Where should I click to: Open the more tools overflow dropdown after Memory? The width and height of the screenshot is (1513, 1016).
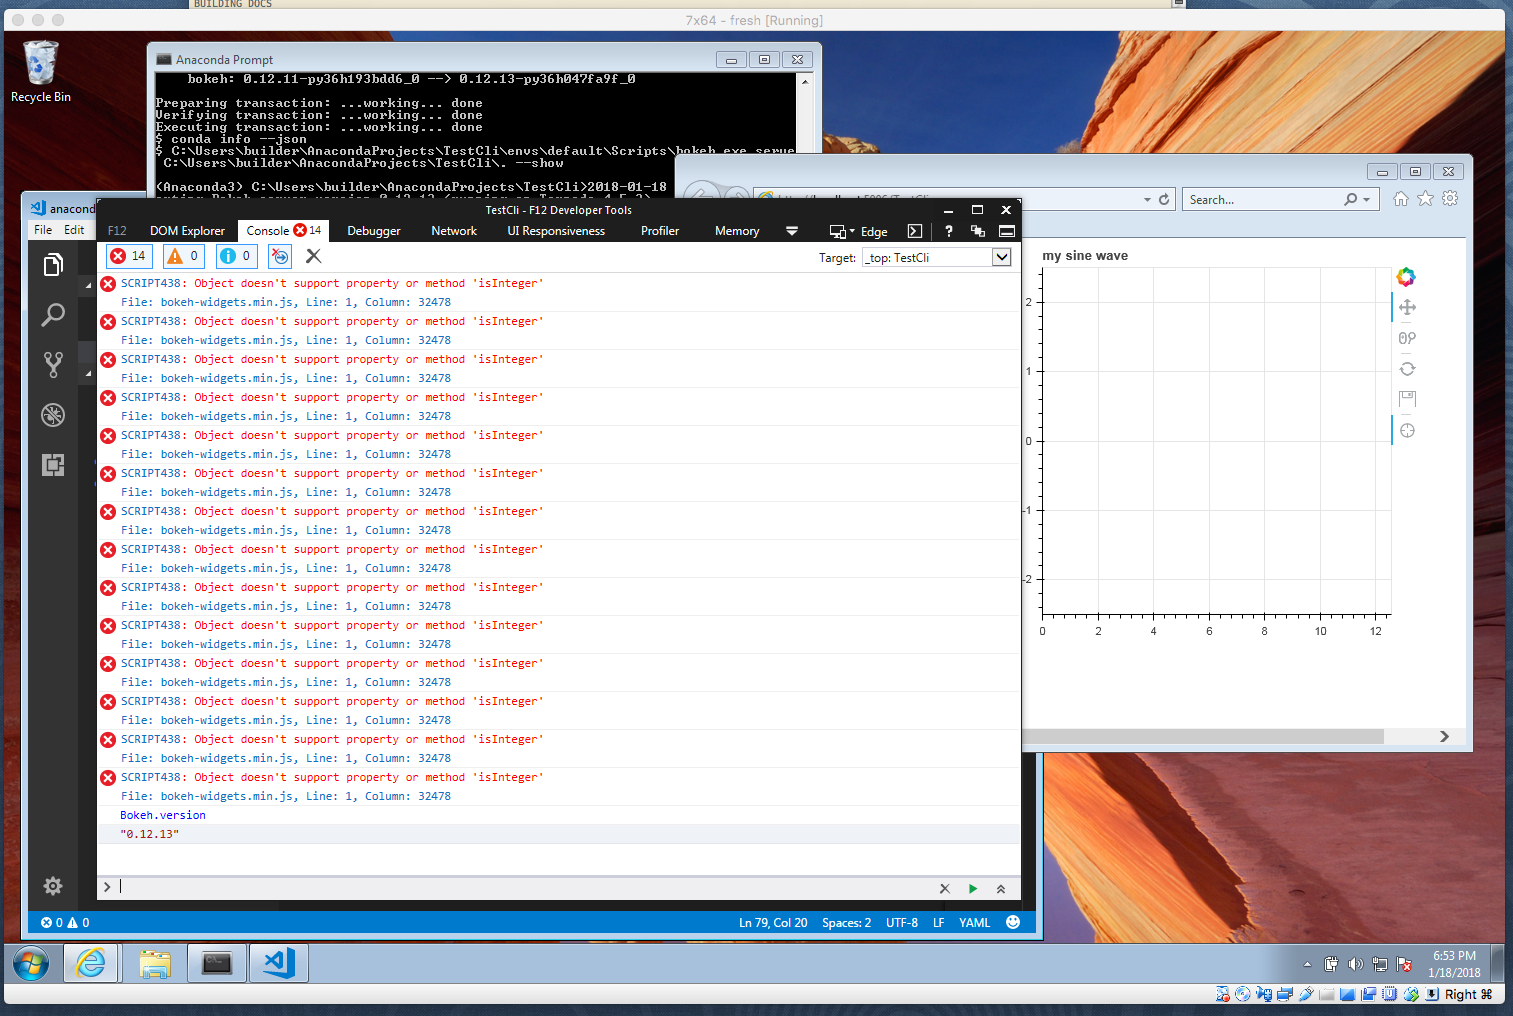coord(792,231)
